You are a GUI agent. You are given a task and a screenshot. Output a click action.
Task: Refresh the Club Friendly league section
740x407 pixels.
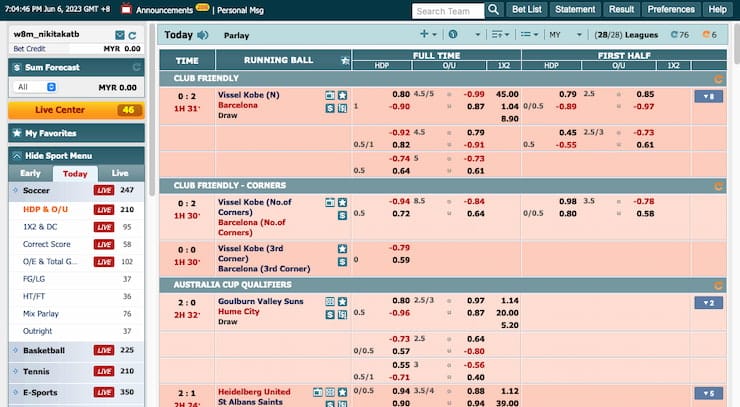coord(718,79)
